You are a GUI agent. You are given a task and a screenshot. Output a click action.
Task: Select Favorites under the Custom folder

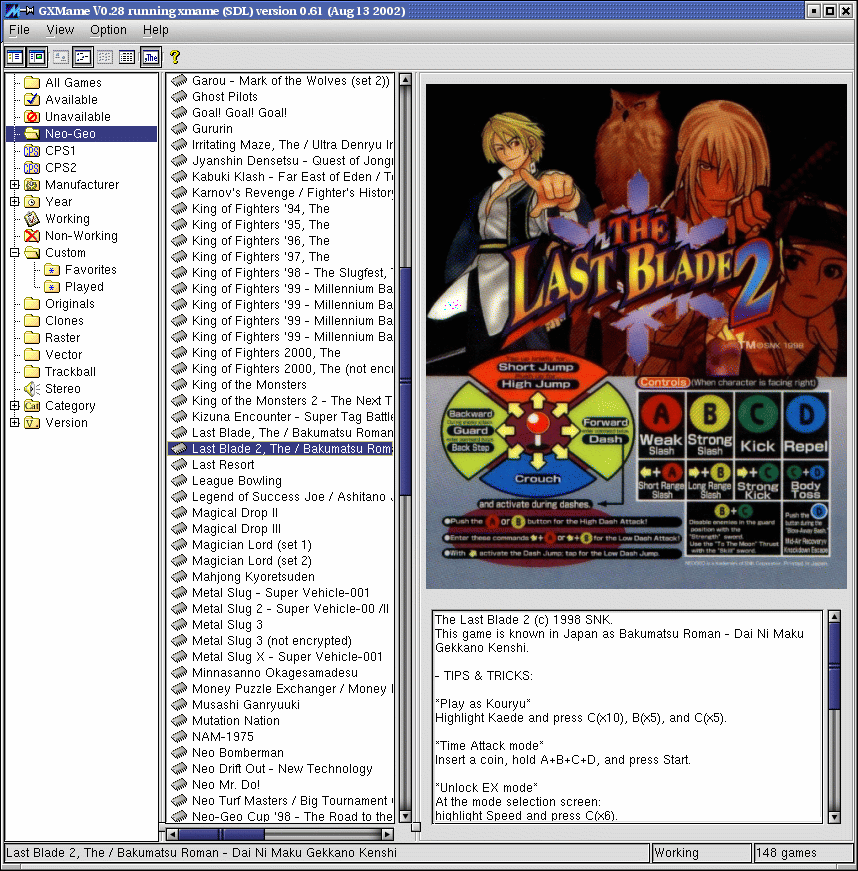[90, 270]
